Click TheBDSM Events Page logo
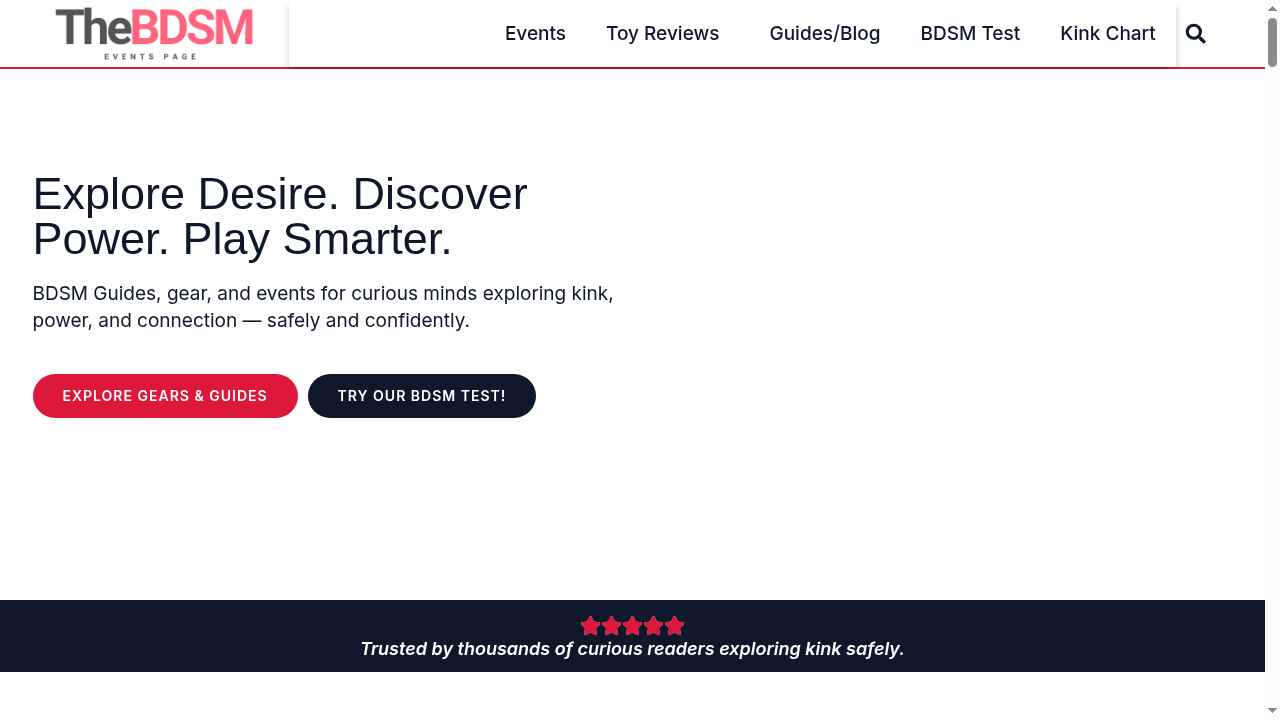The width and height of the screenshot is (1280, 720). 154,33
